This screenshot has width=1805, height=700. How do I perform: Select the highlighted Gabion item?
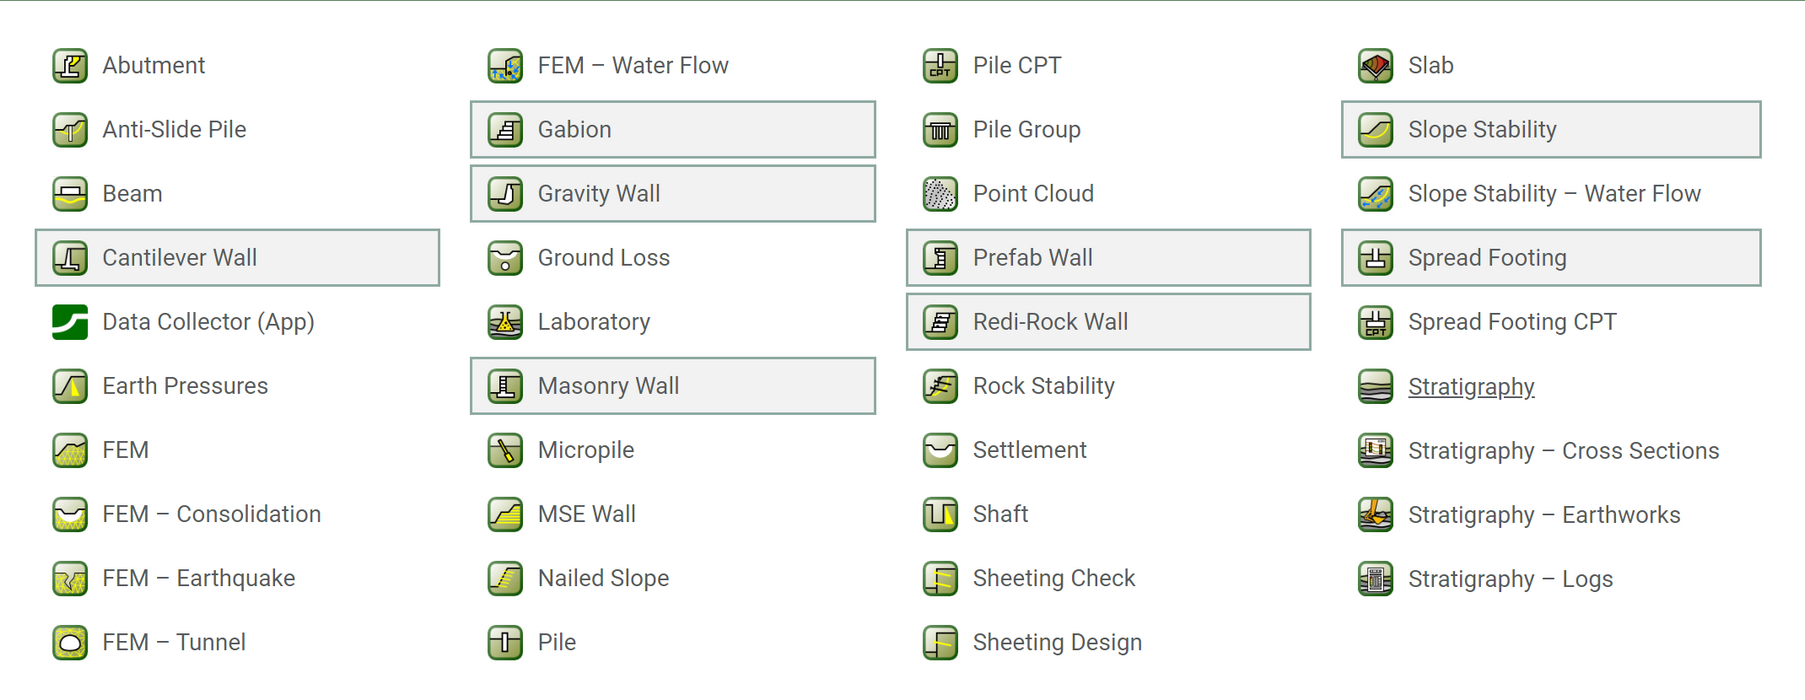tap(672, 130)
